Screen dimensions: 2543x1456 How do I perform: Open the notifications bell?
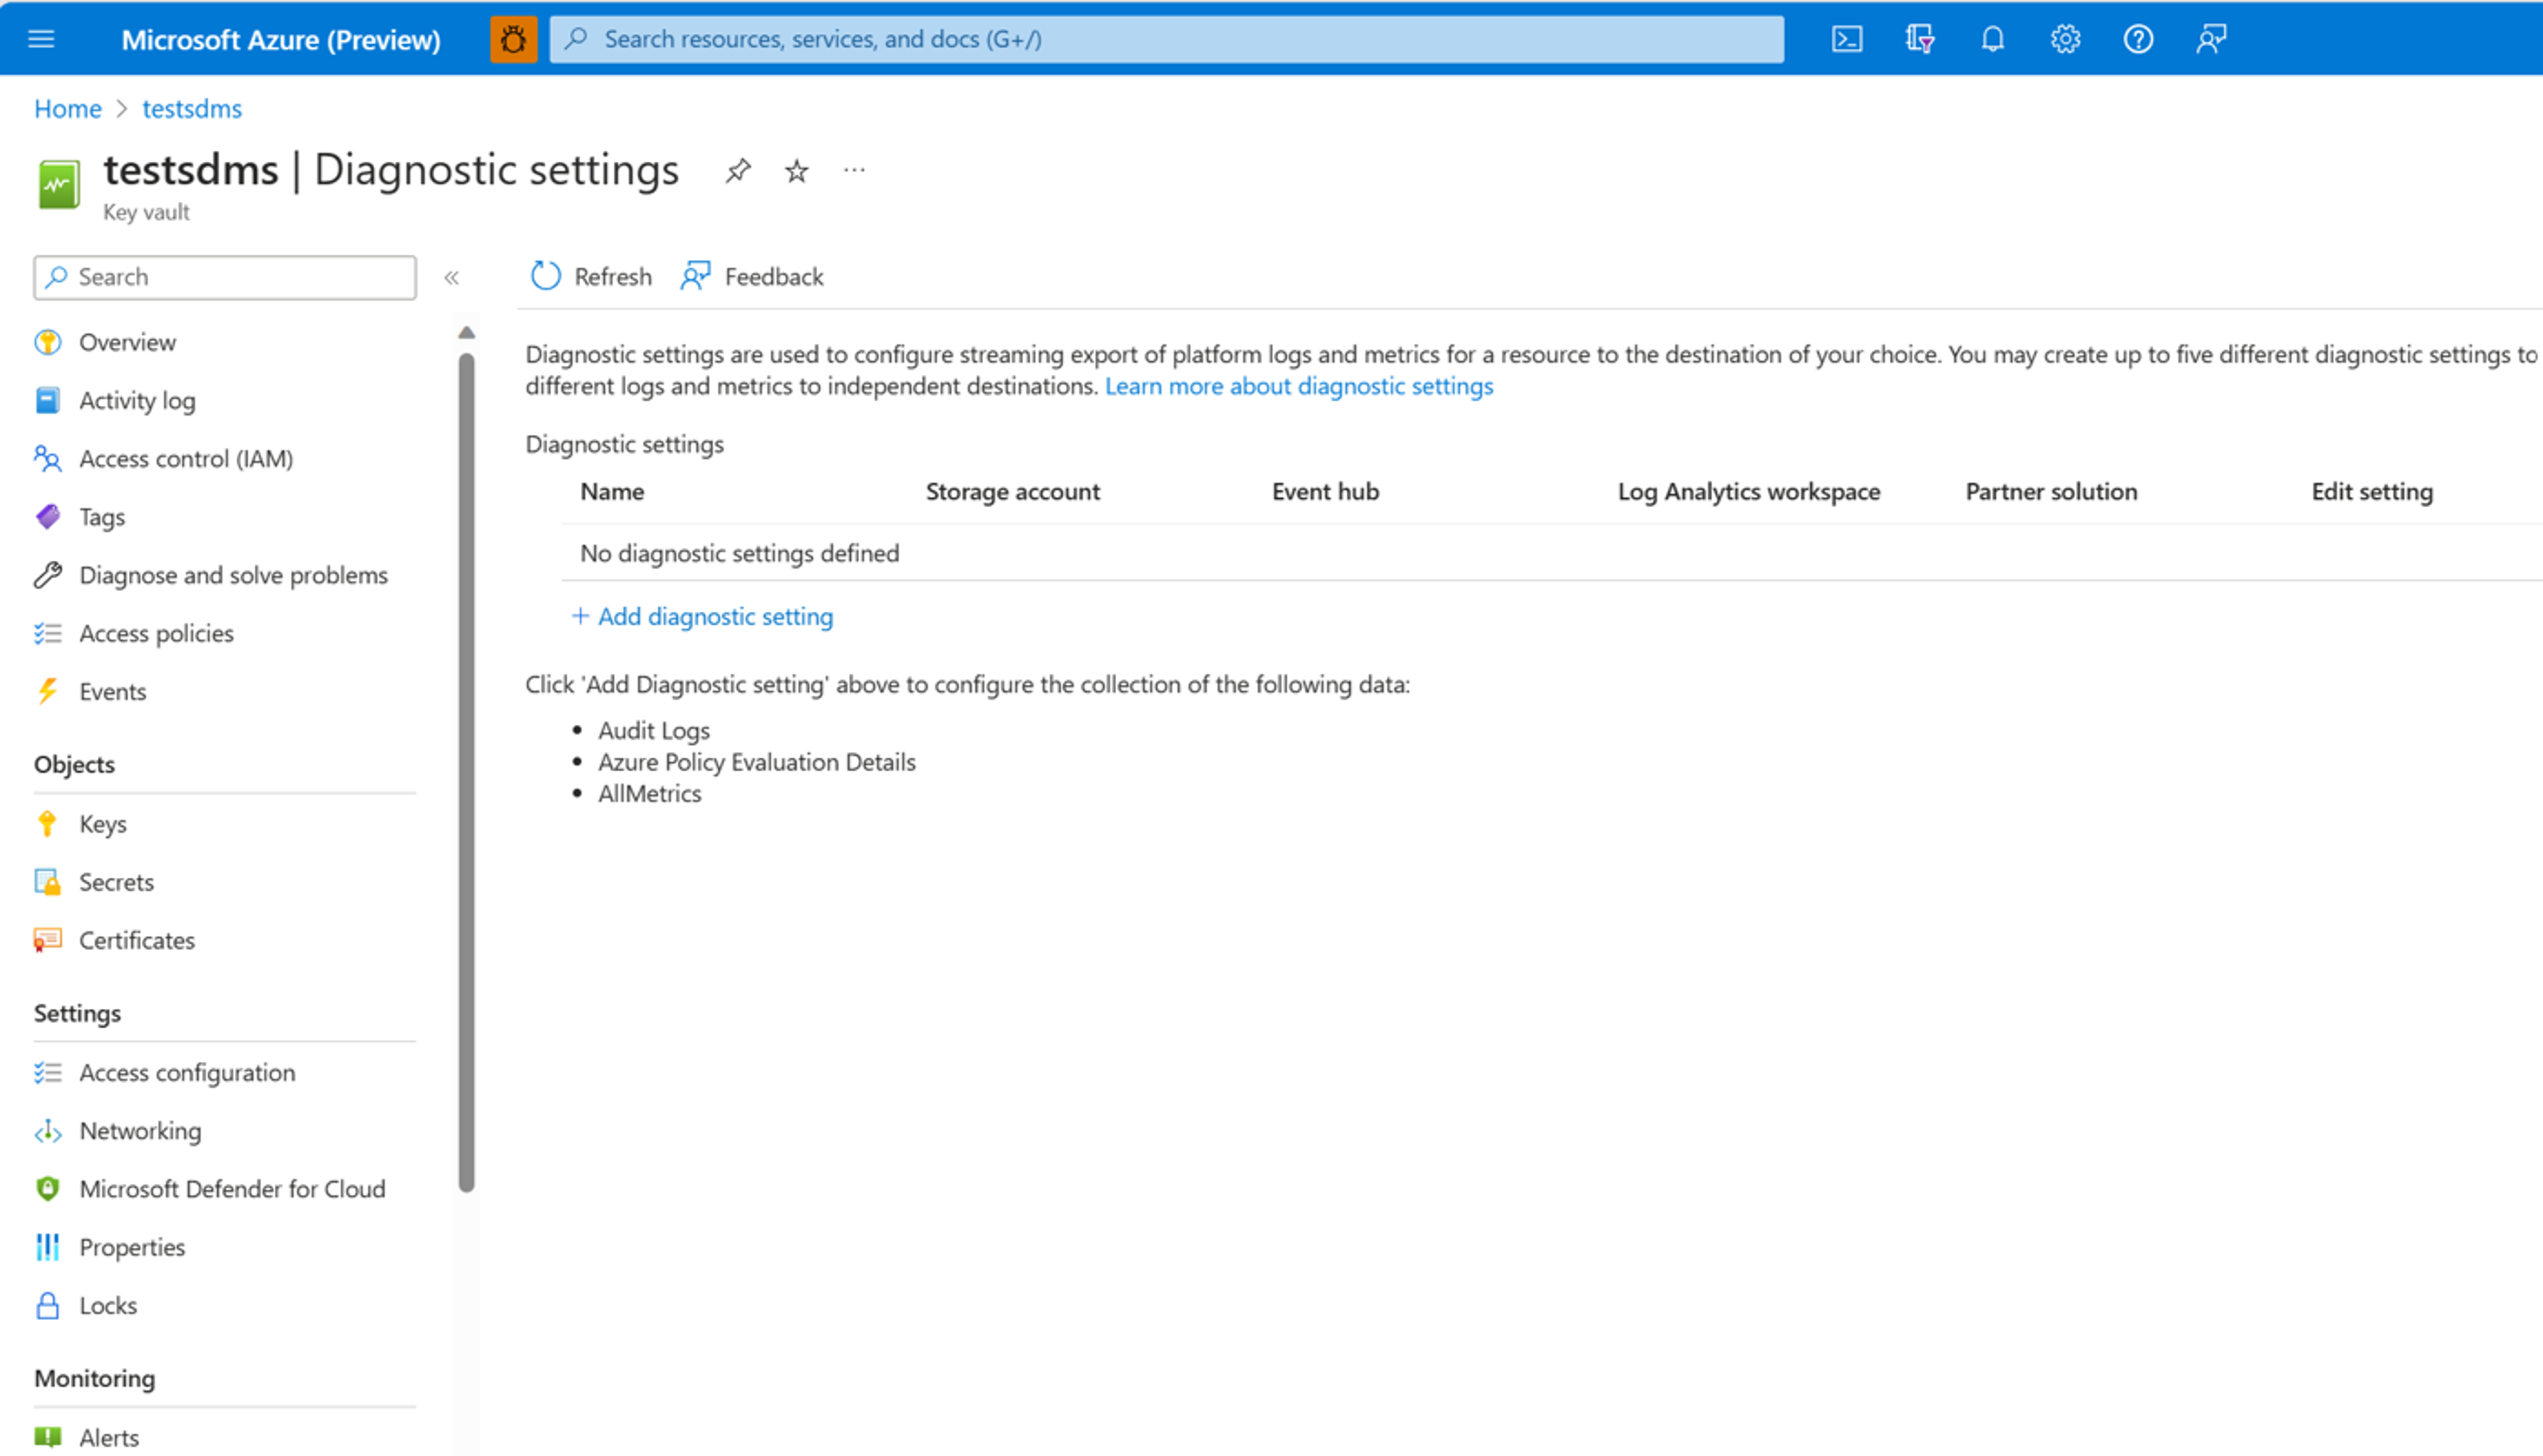(1992, 39)
